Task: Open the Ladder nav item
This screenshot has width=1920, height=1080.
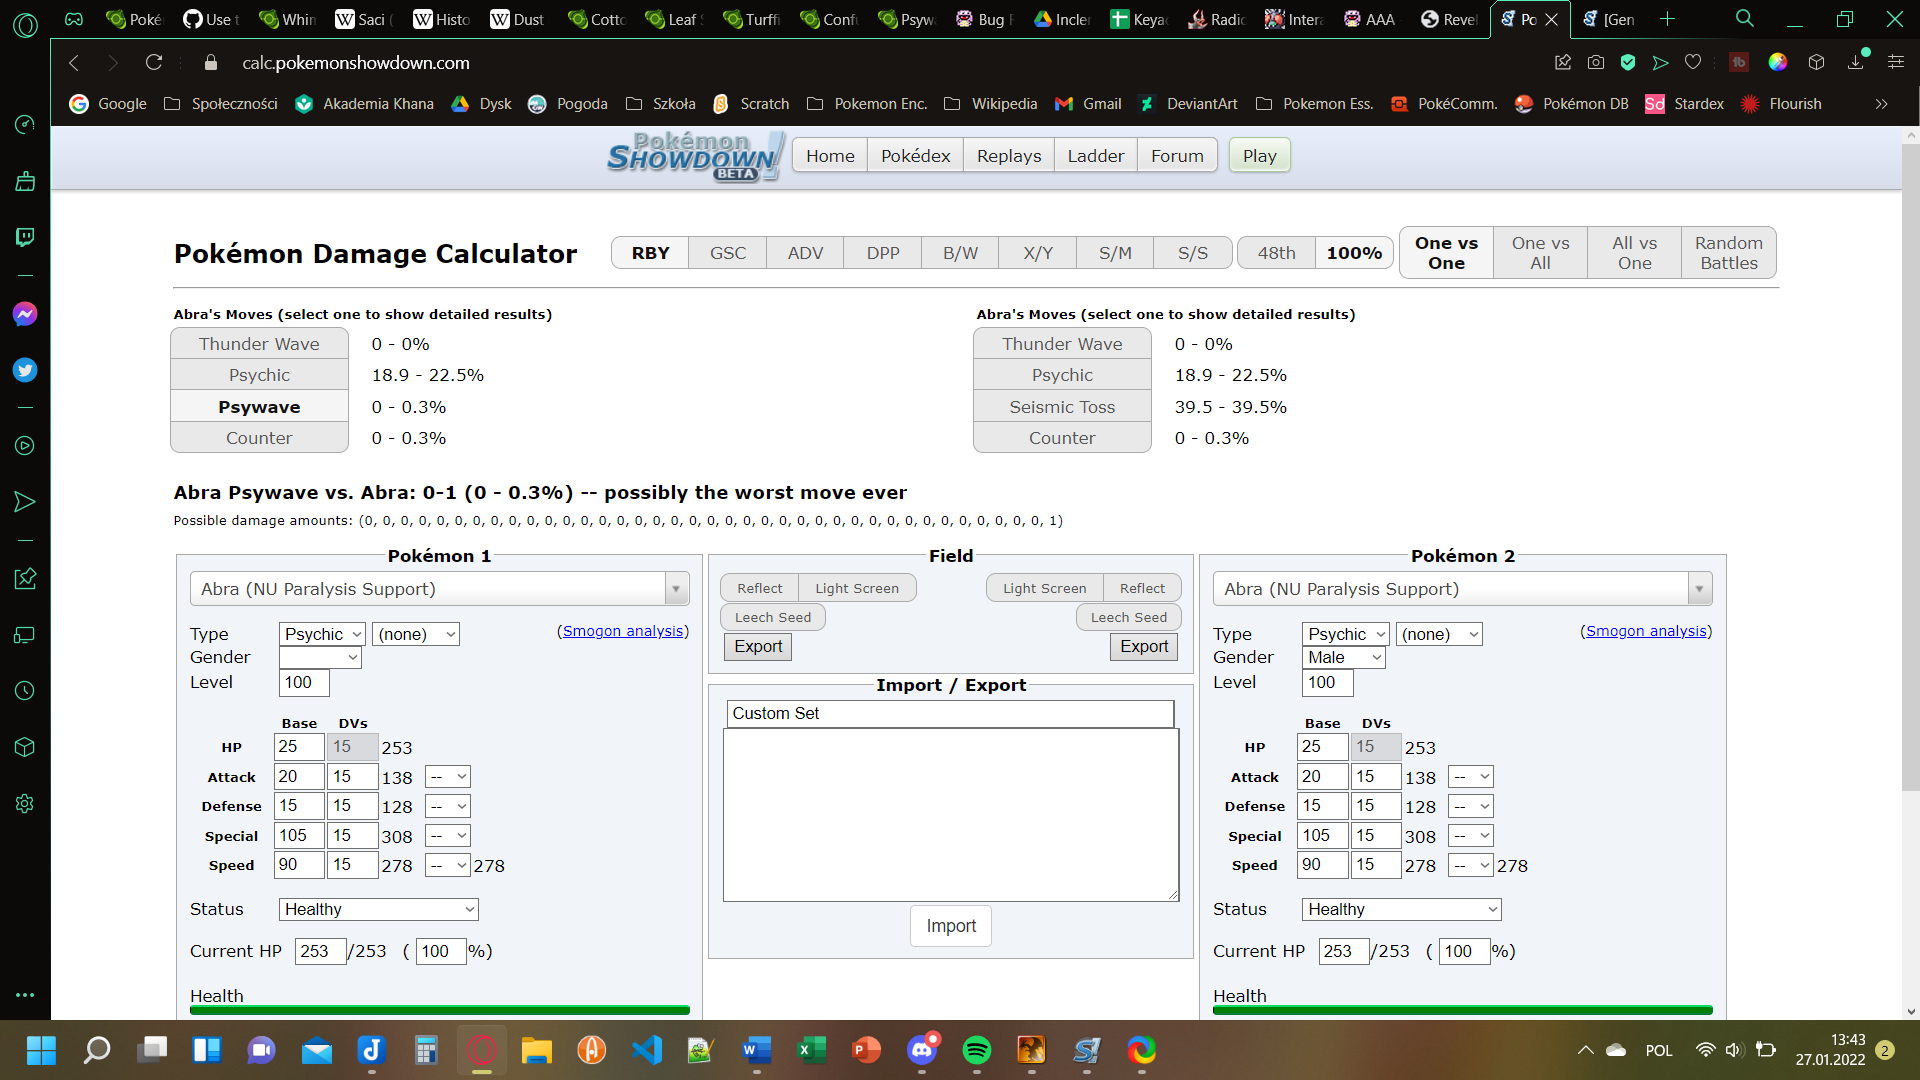Action: tap(1095, 156)
